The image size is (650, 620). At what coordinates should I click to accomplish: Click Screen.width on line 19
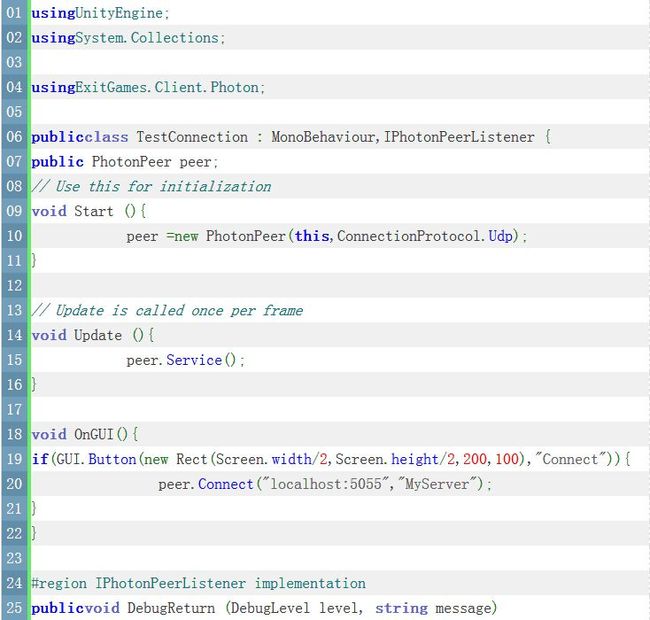264,459
